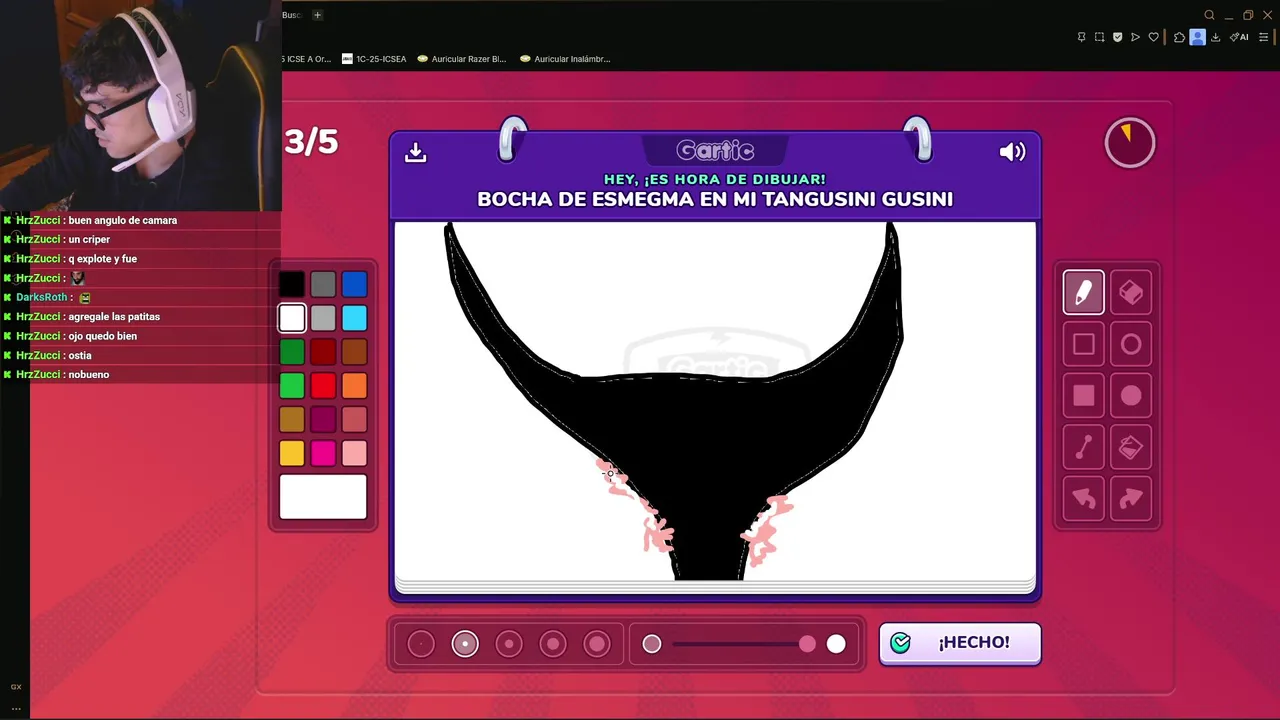Choose the second brush size
The image size is (1280, 720).
point(465,644)
